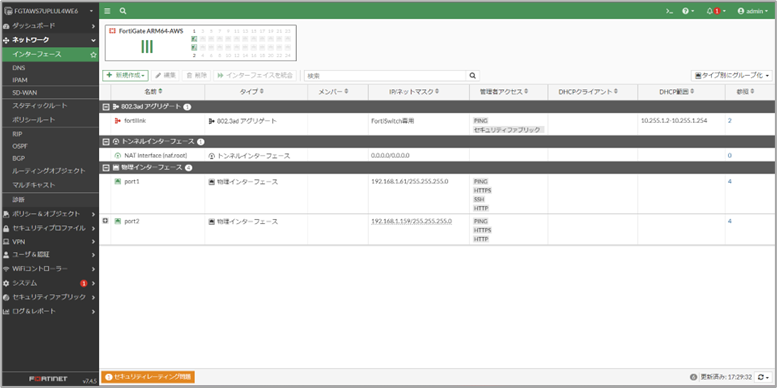The image size is (777, 388).
Task: Open the help question mark menu
Action: pyautogui.click(x=688, y=10)
